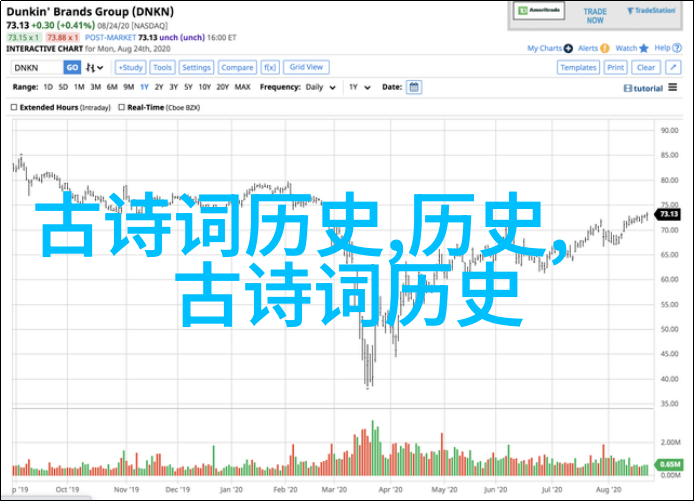Open the +Study menu
The width and height of the screenshot is (695, 502).
click(x=131, y=67)
